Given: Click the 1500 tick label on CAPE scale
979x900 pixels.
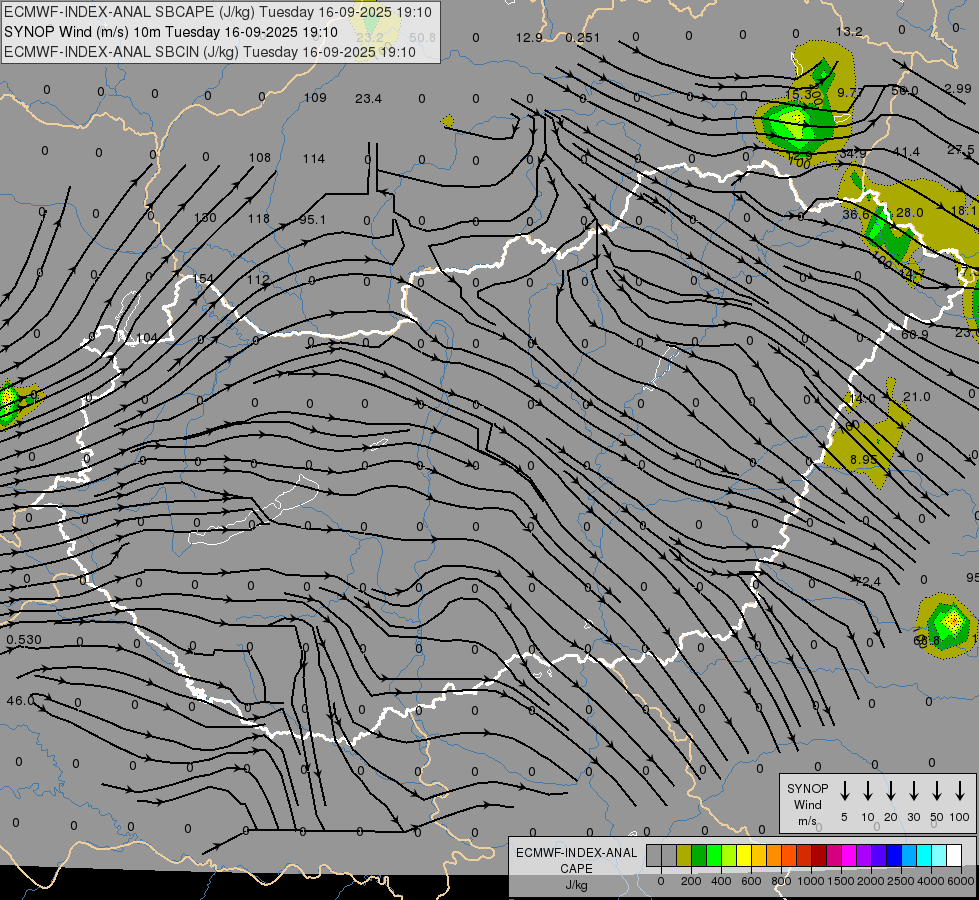Looking at the screenshot, I should click(842, 881).
